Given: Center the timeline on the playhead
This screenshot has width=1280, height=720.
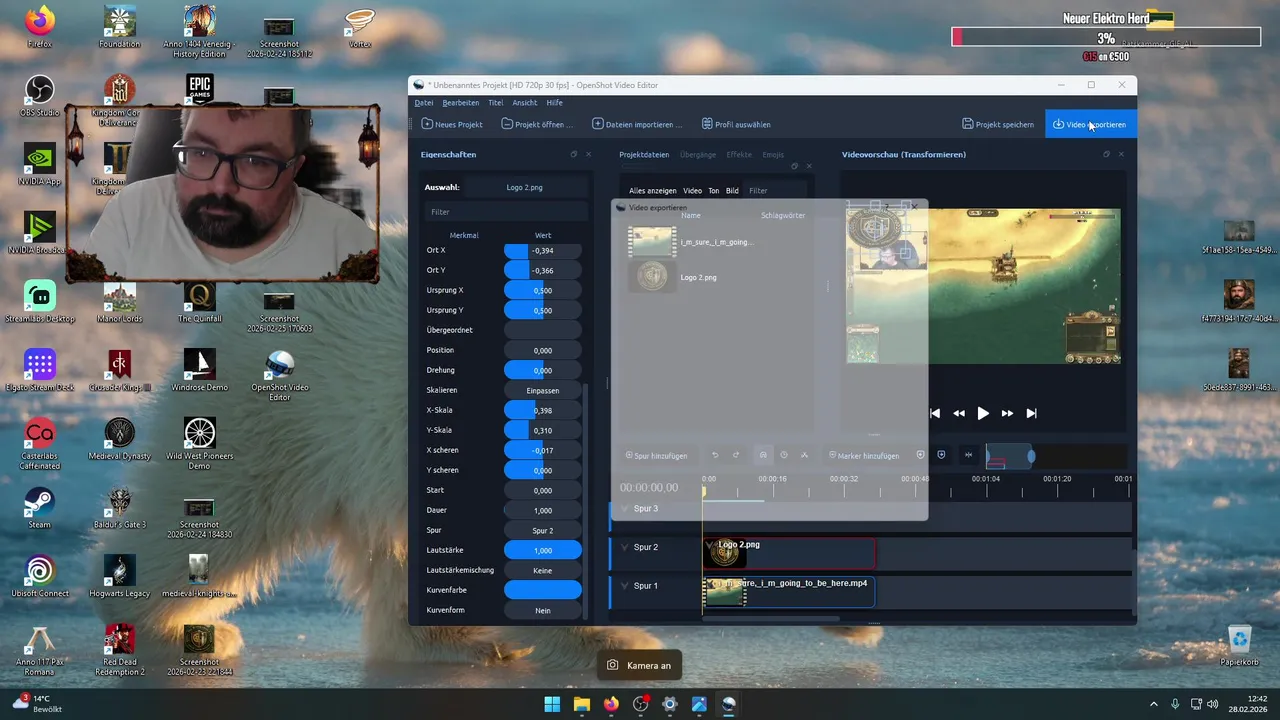Looking at the screenshot, I should click(x=968, y=455).
